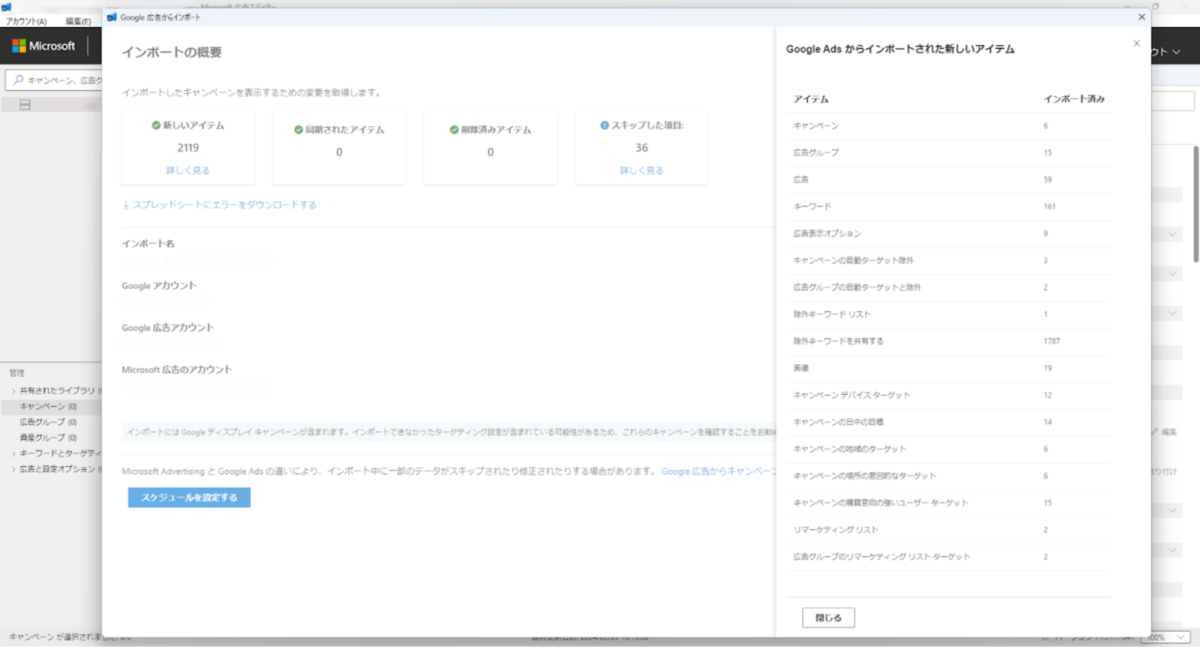Click the スケジュールを設定する button
Screen dimensions: 1200x647
click(x=189, y=497)
